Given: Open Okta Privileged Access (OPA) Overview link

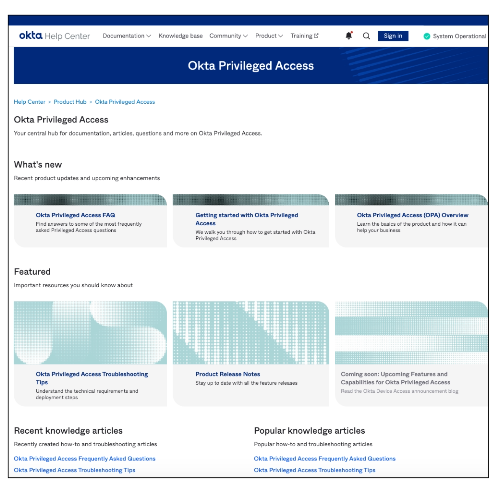Looking at the screenshot, I should point(412,215).
